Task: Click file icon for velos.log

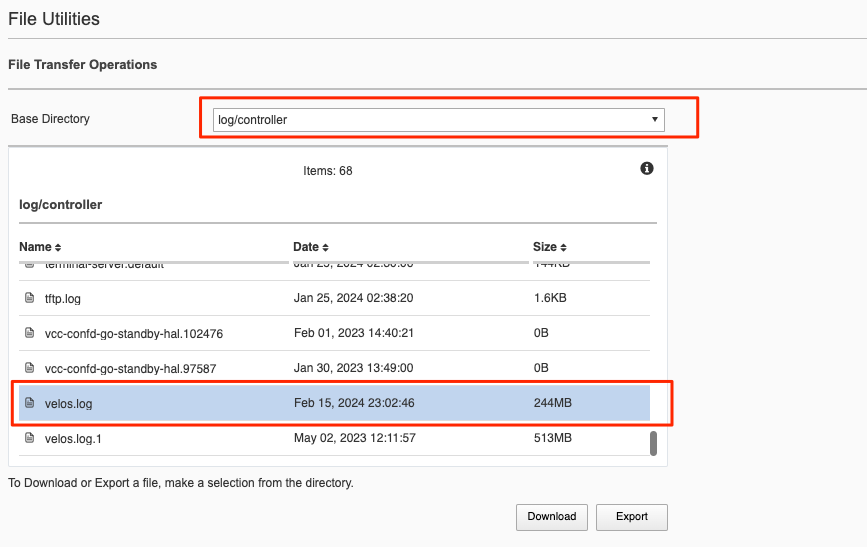Action: click(x=30, y=403)
